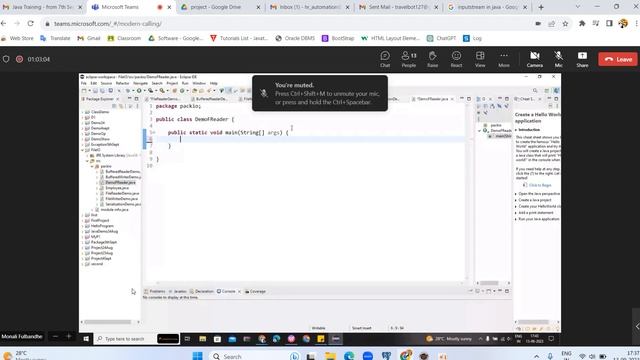640x360 pixels.
Task: Show the People participants list
Action: [x=409, y=59]
